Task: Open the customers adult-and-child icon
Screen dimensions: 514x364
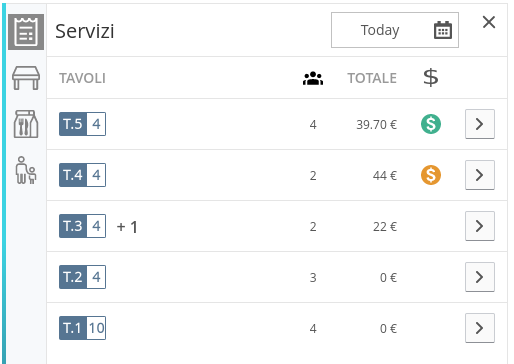Action: (x=26, y=170)
